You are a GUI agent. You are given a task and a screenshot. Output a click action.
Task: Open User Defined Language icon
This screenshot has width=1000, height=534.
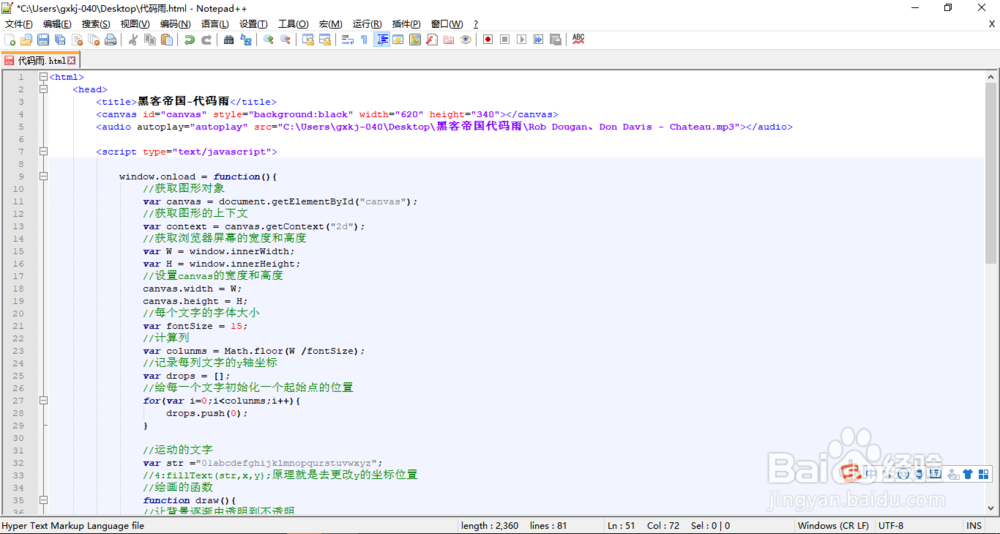point(398,40)
